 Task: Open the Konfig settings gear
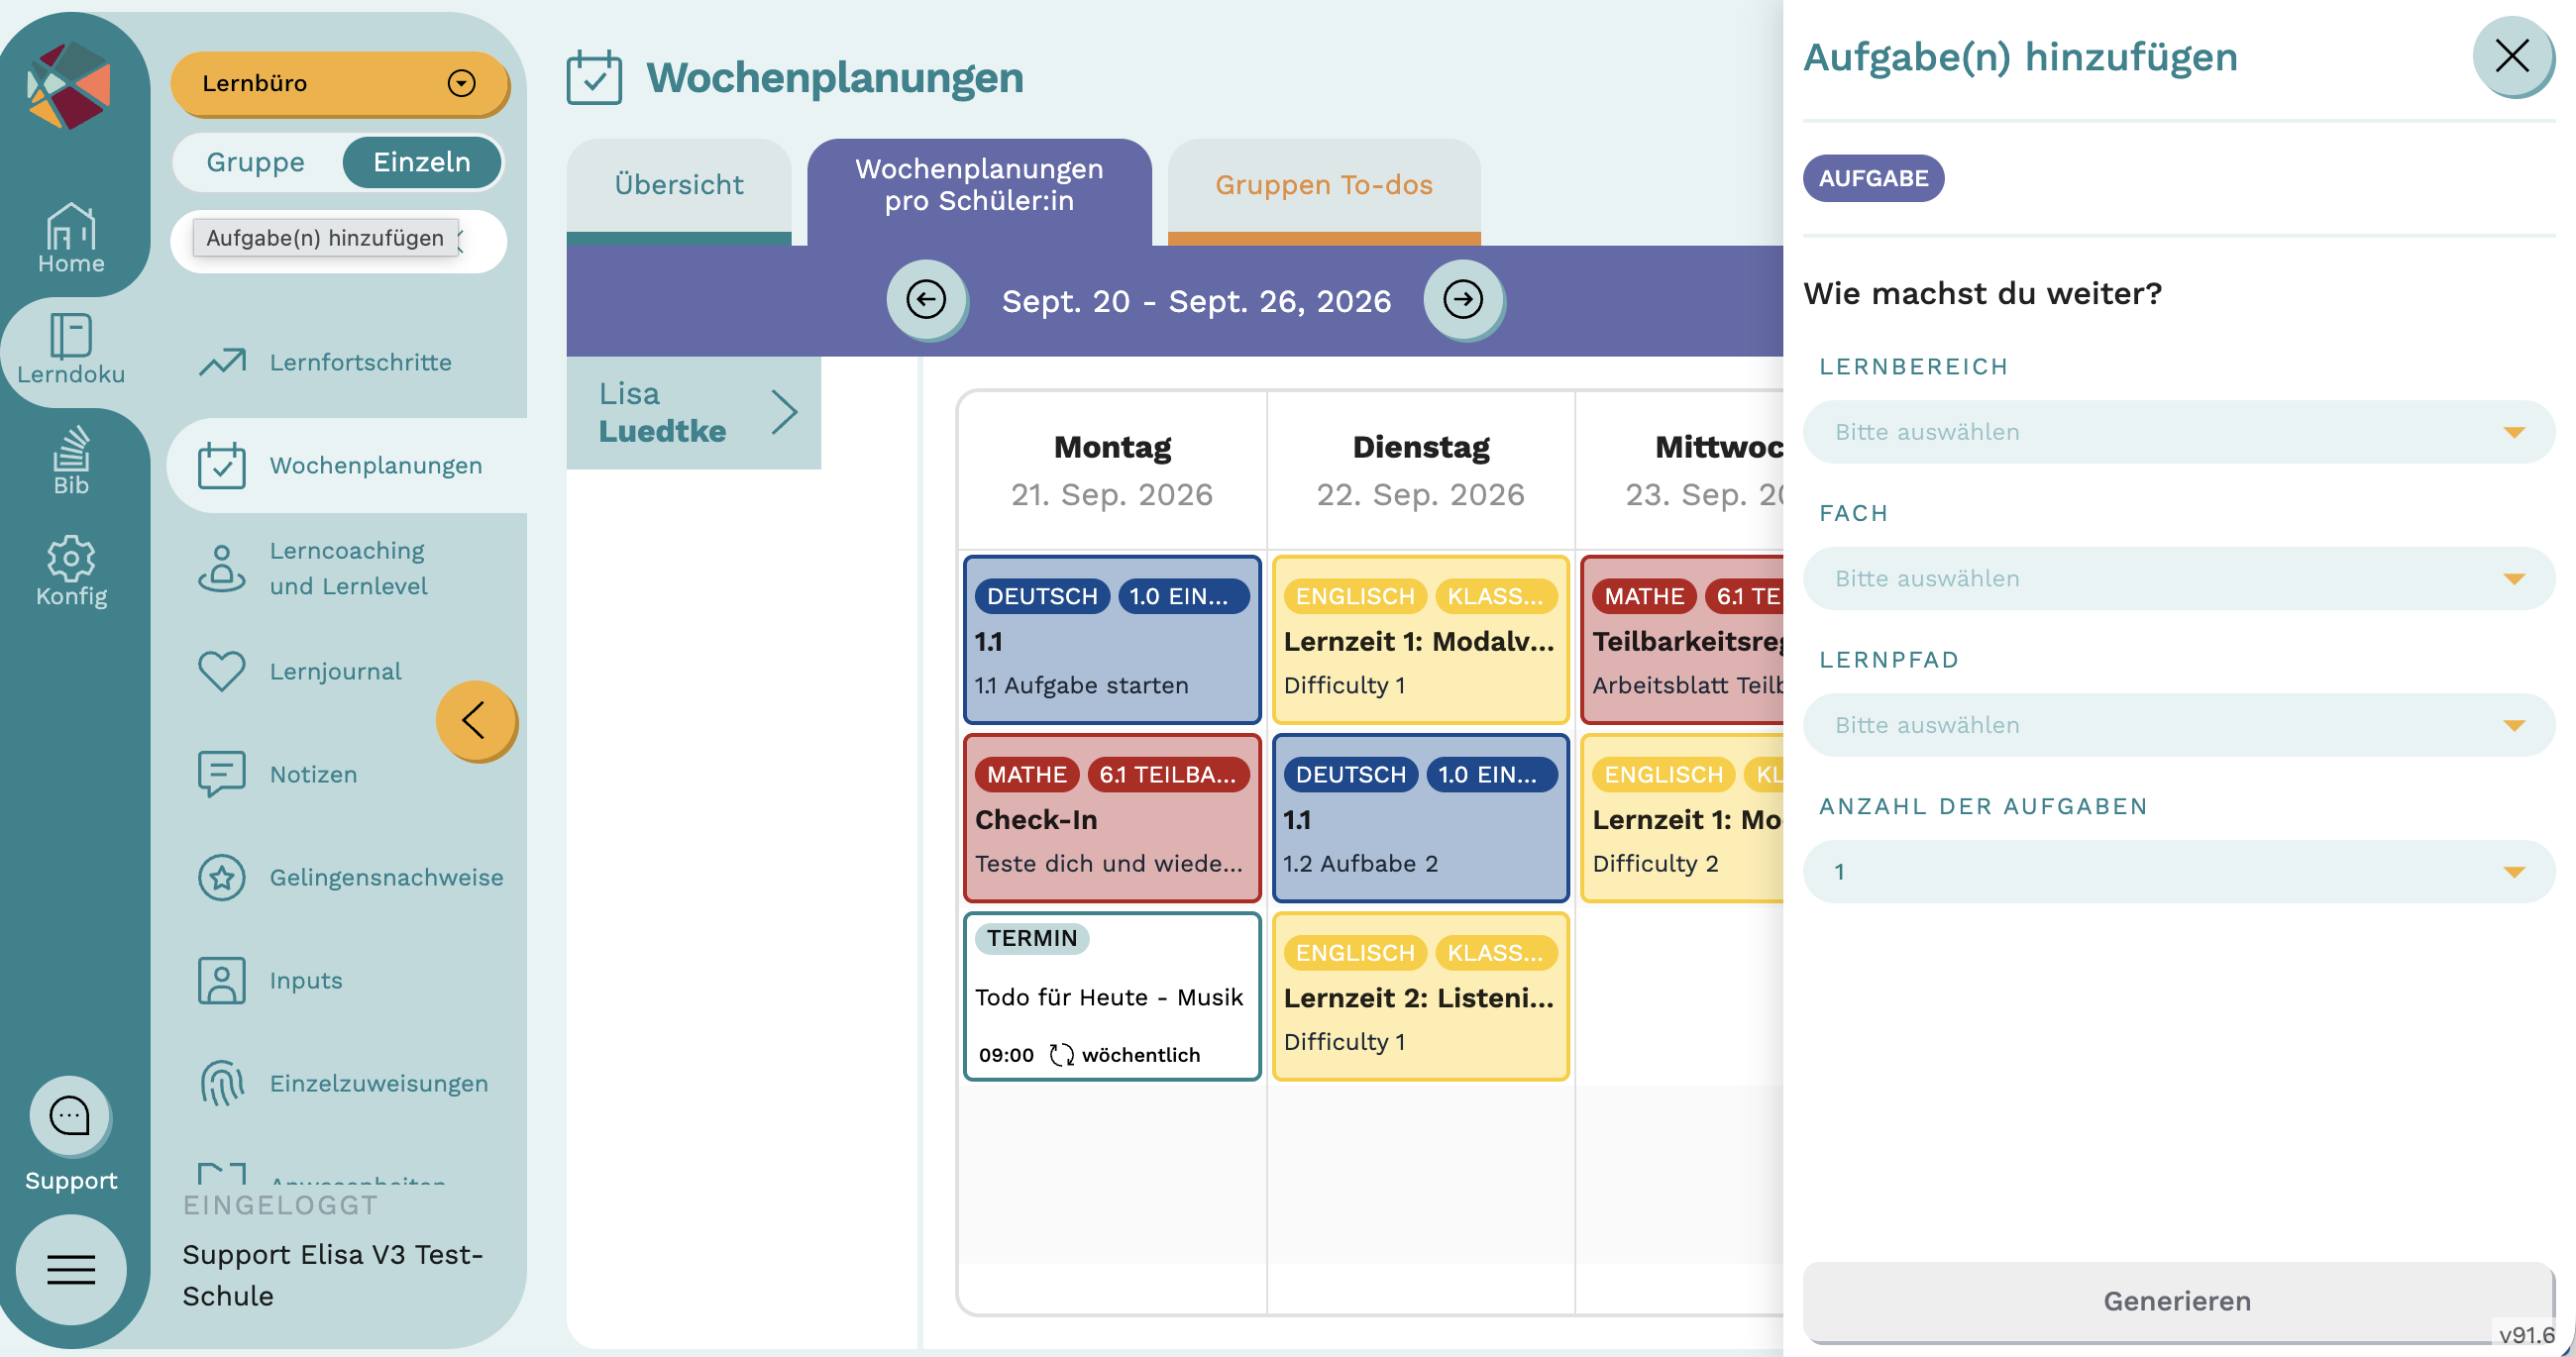(x=71, y=571)
